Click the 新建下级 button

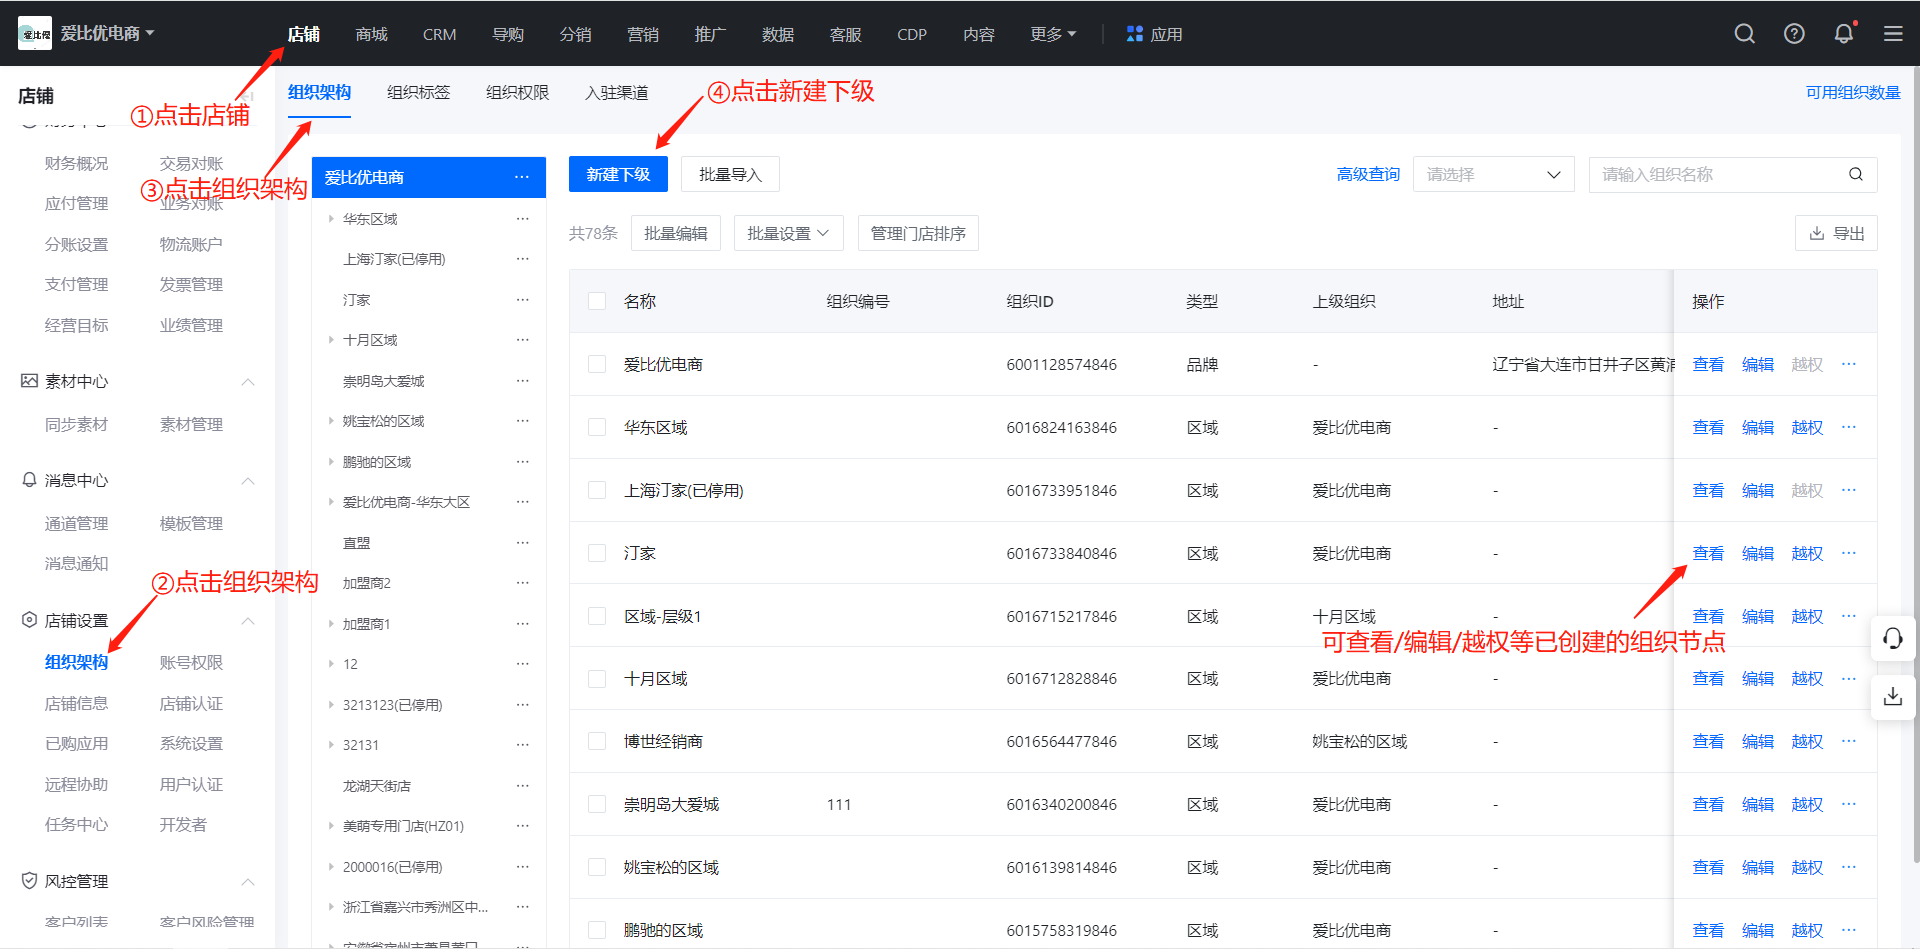pos(618,174)
